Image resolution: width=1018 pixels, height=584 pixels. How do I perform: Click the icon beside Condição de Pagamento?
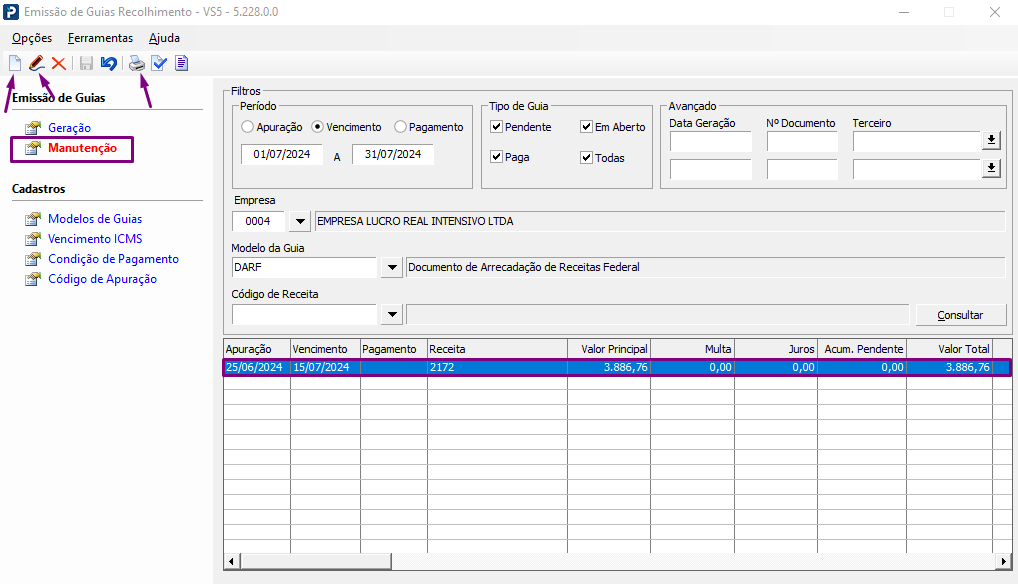(33, 260)
